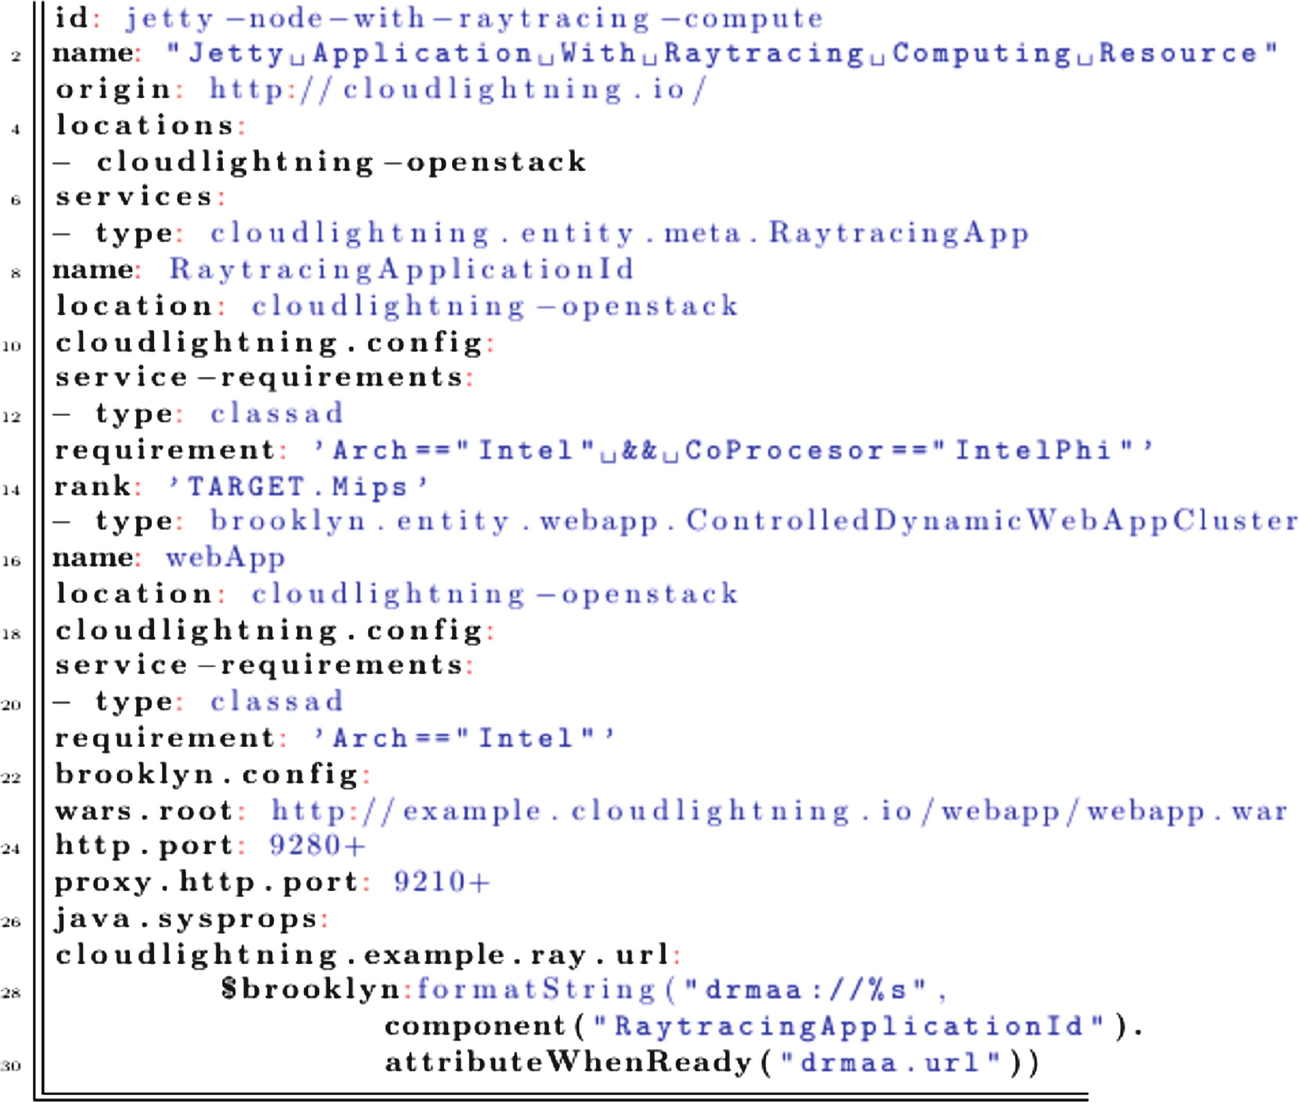Screen dimensions: 1299x1103
Task: Click the requirement value 'Arch=="Intel"' alone
Action: (x=464, y=738)
